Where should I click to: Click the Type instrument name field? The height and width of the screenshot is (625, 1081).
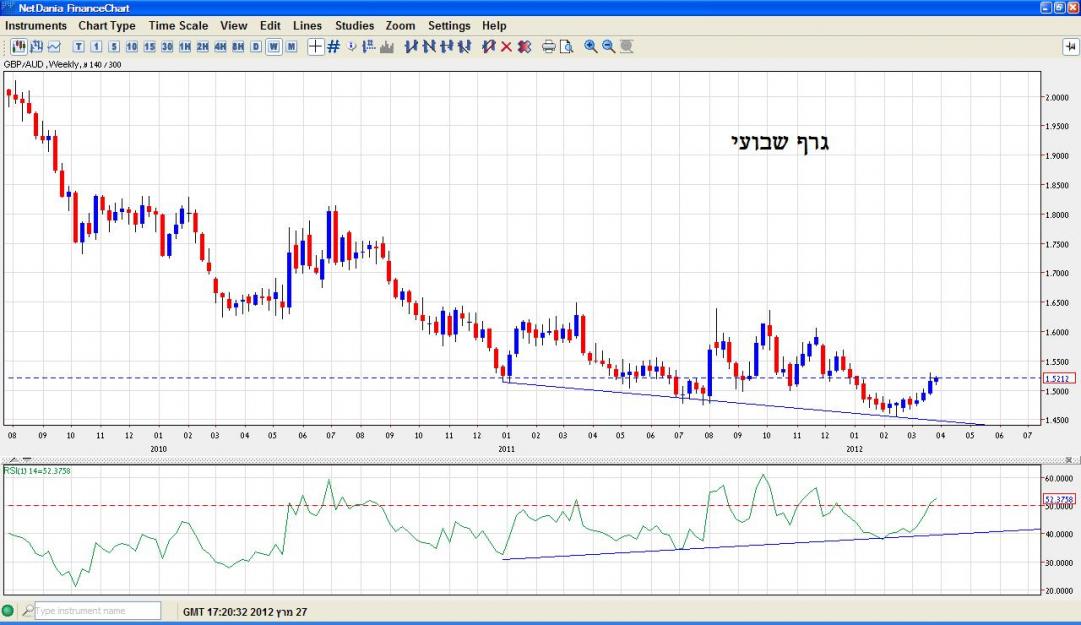coord(97,611)
